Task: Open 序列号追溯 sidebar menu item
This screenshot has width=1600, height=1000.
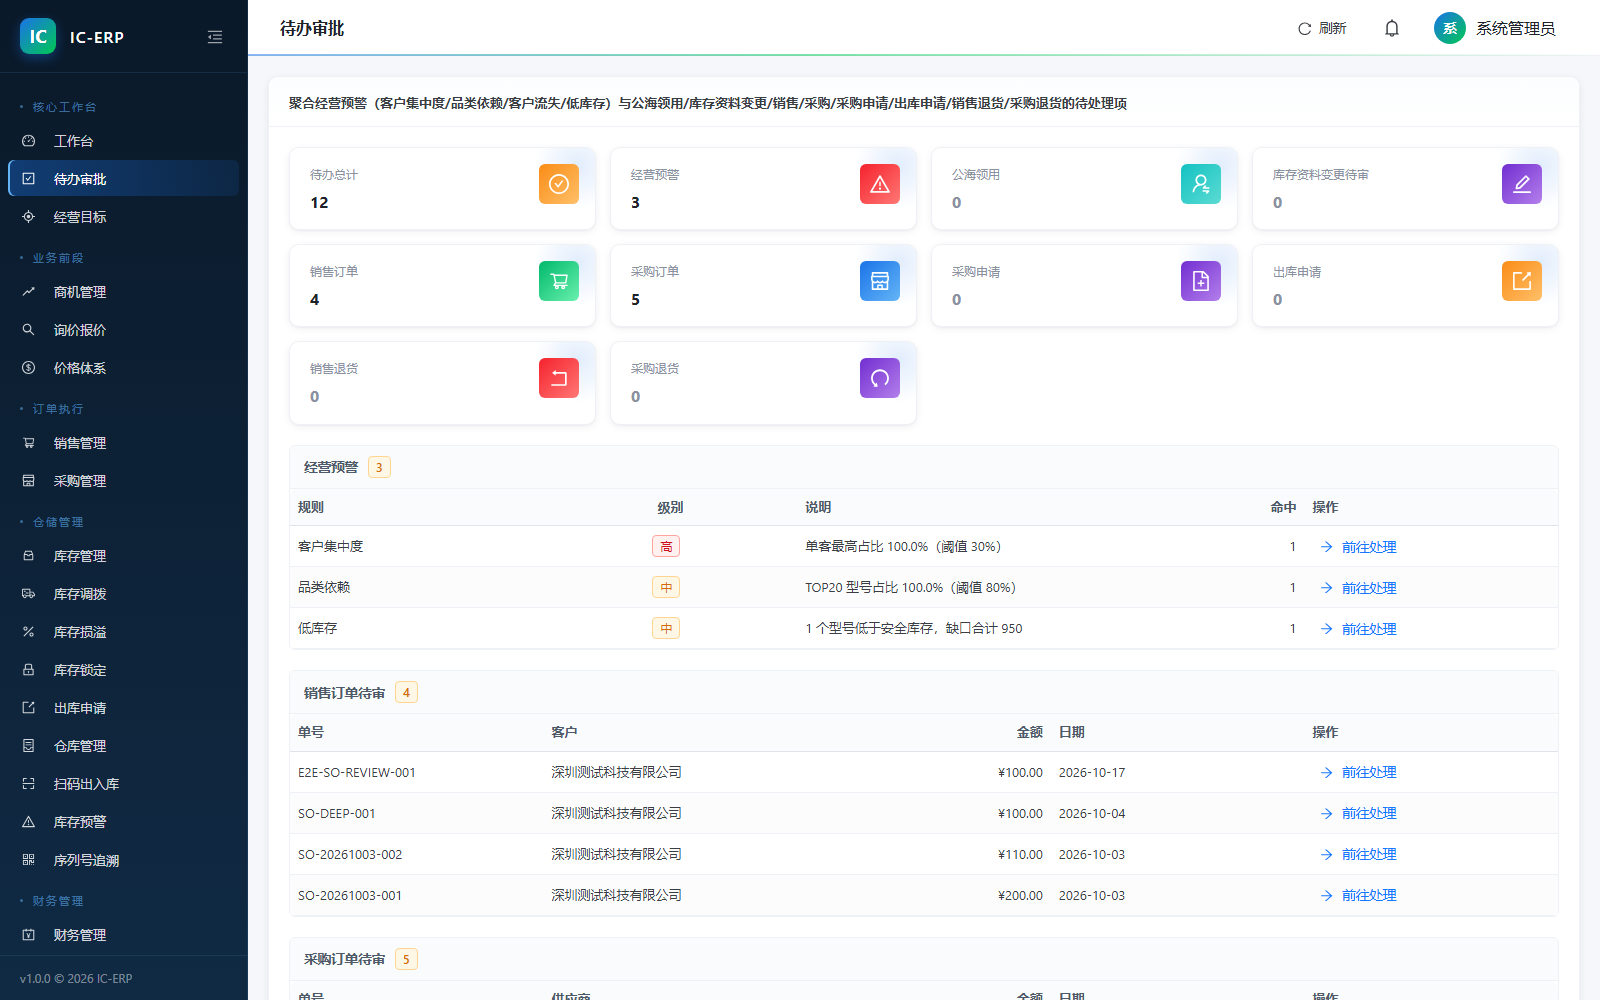Action: [x=124, y=860]
